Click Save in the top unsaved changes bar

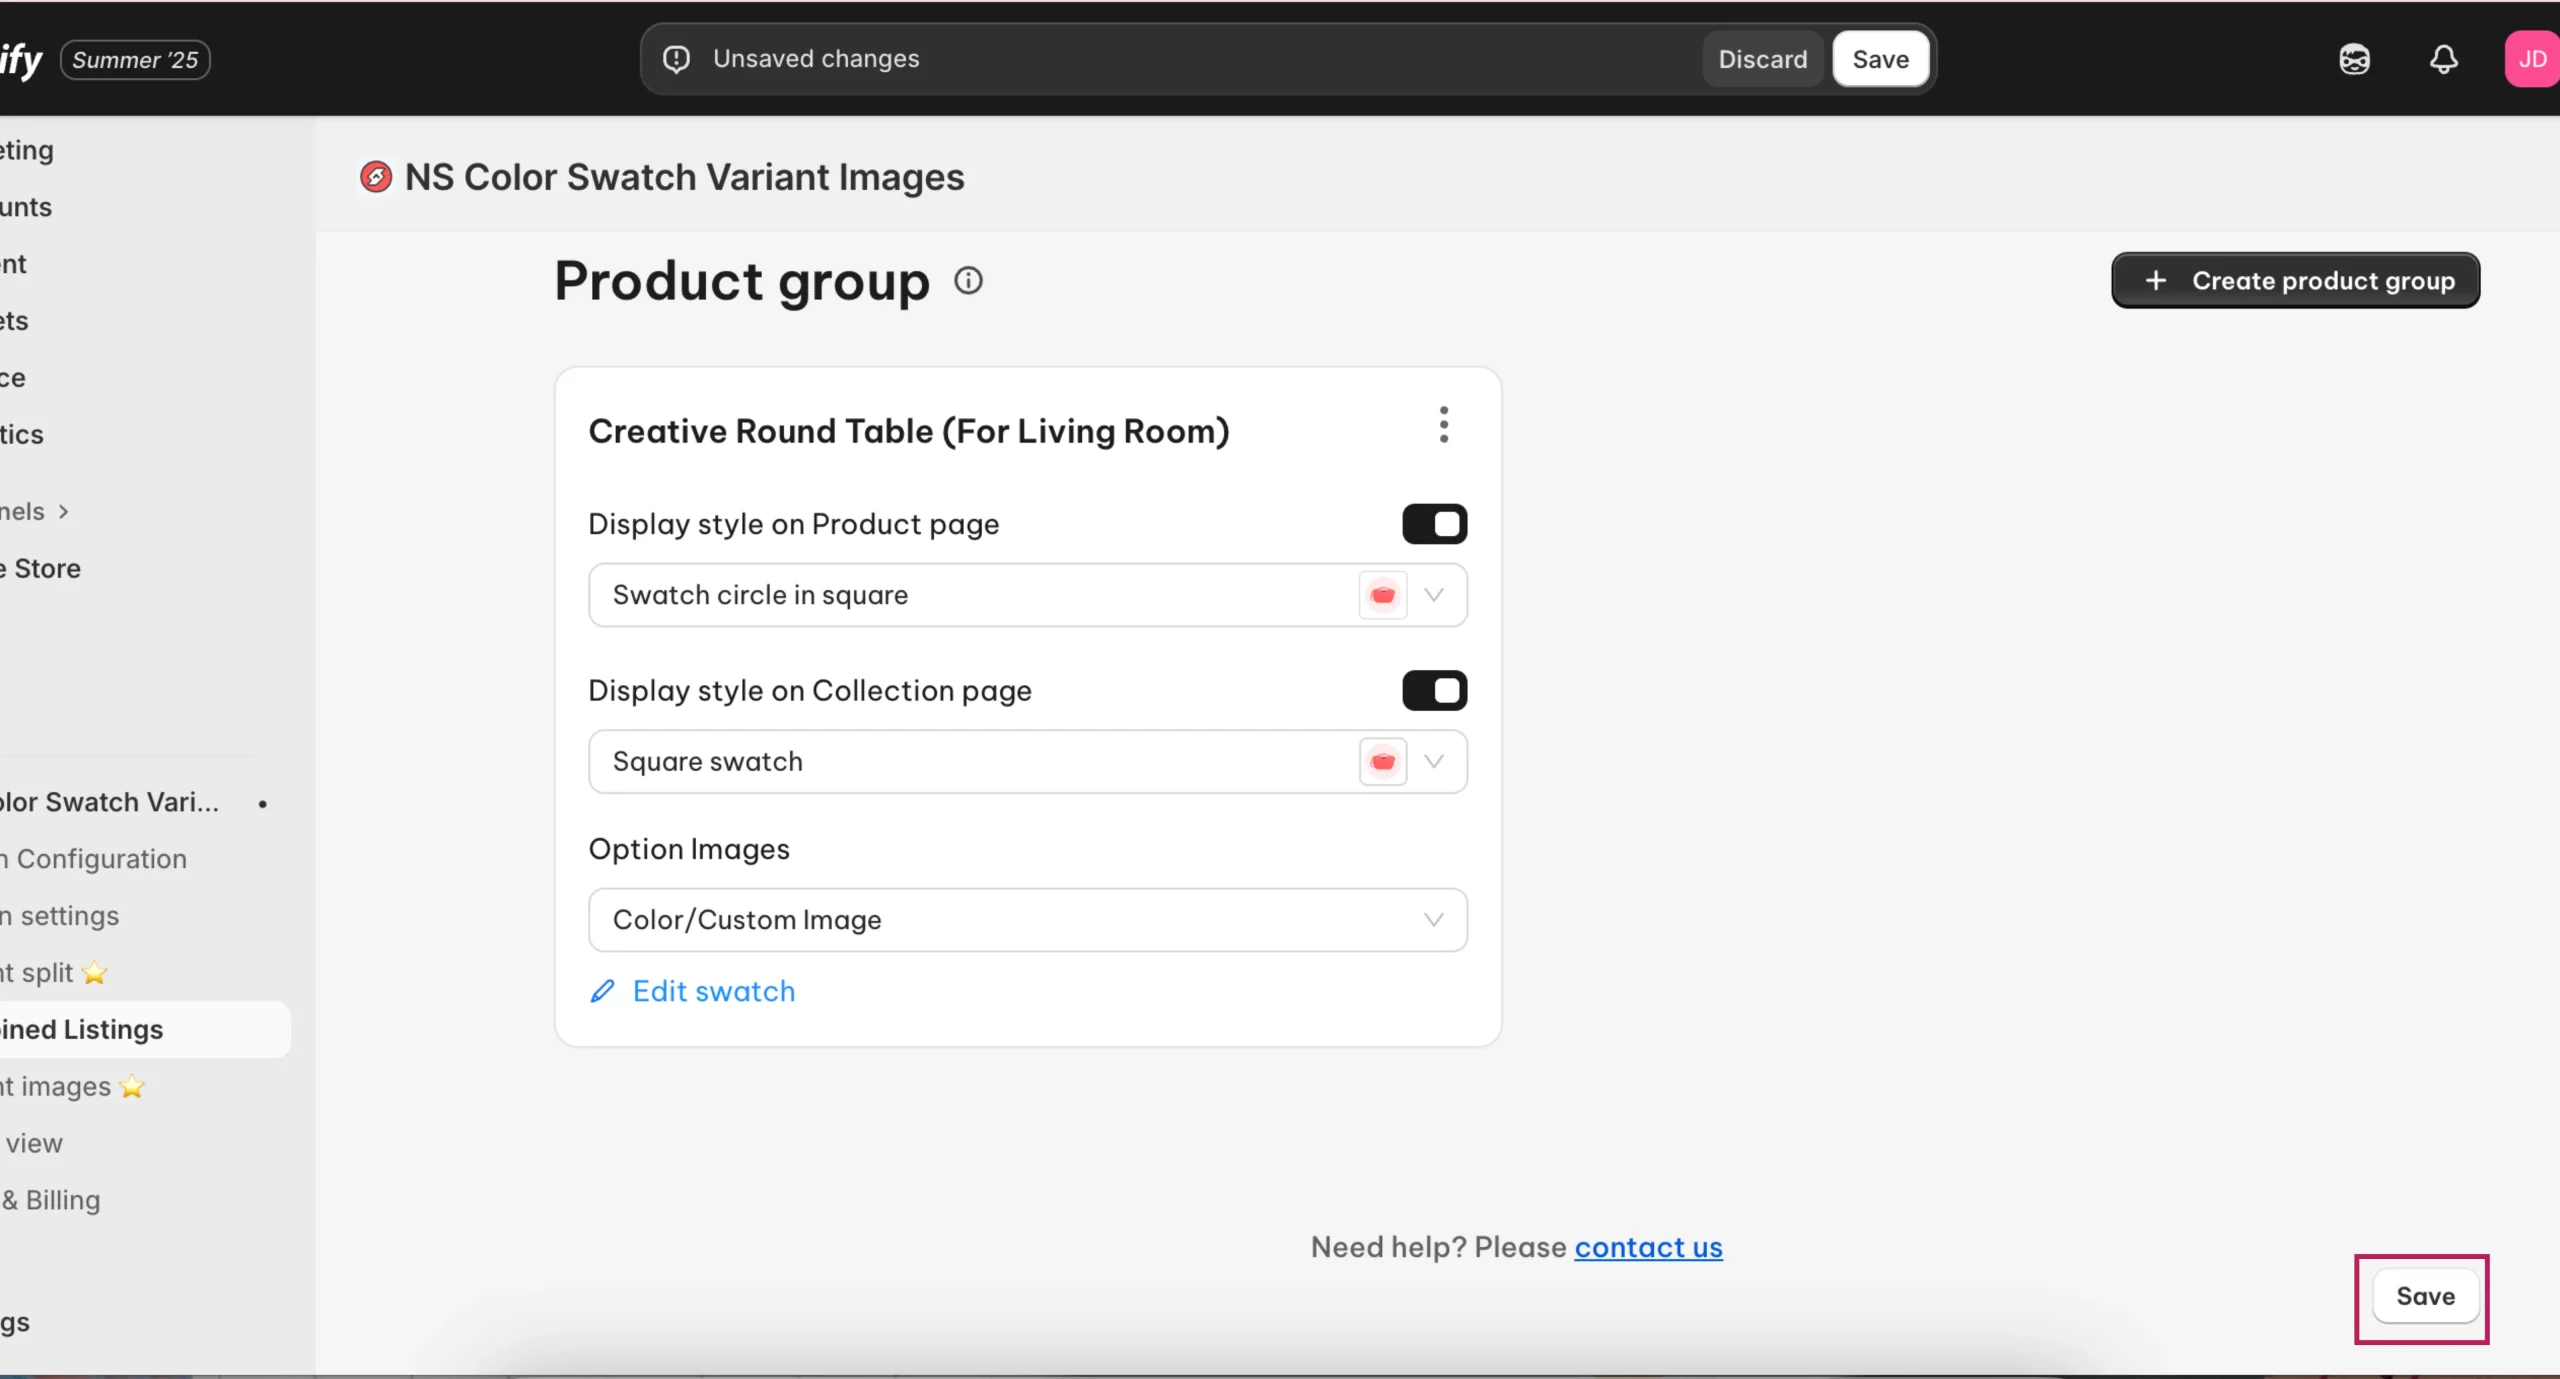click(x=1880, y=59)
